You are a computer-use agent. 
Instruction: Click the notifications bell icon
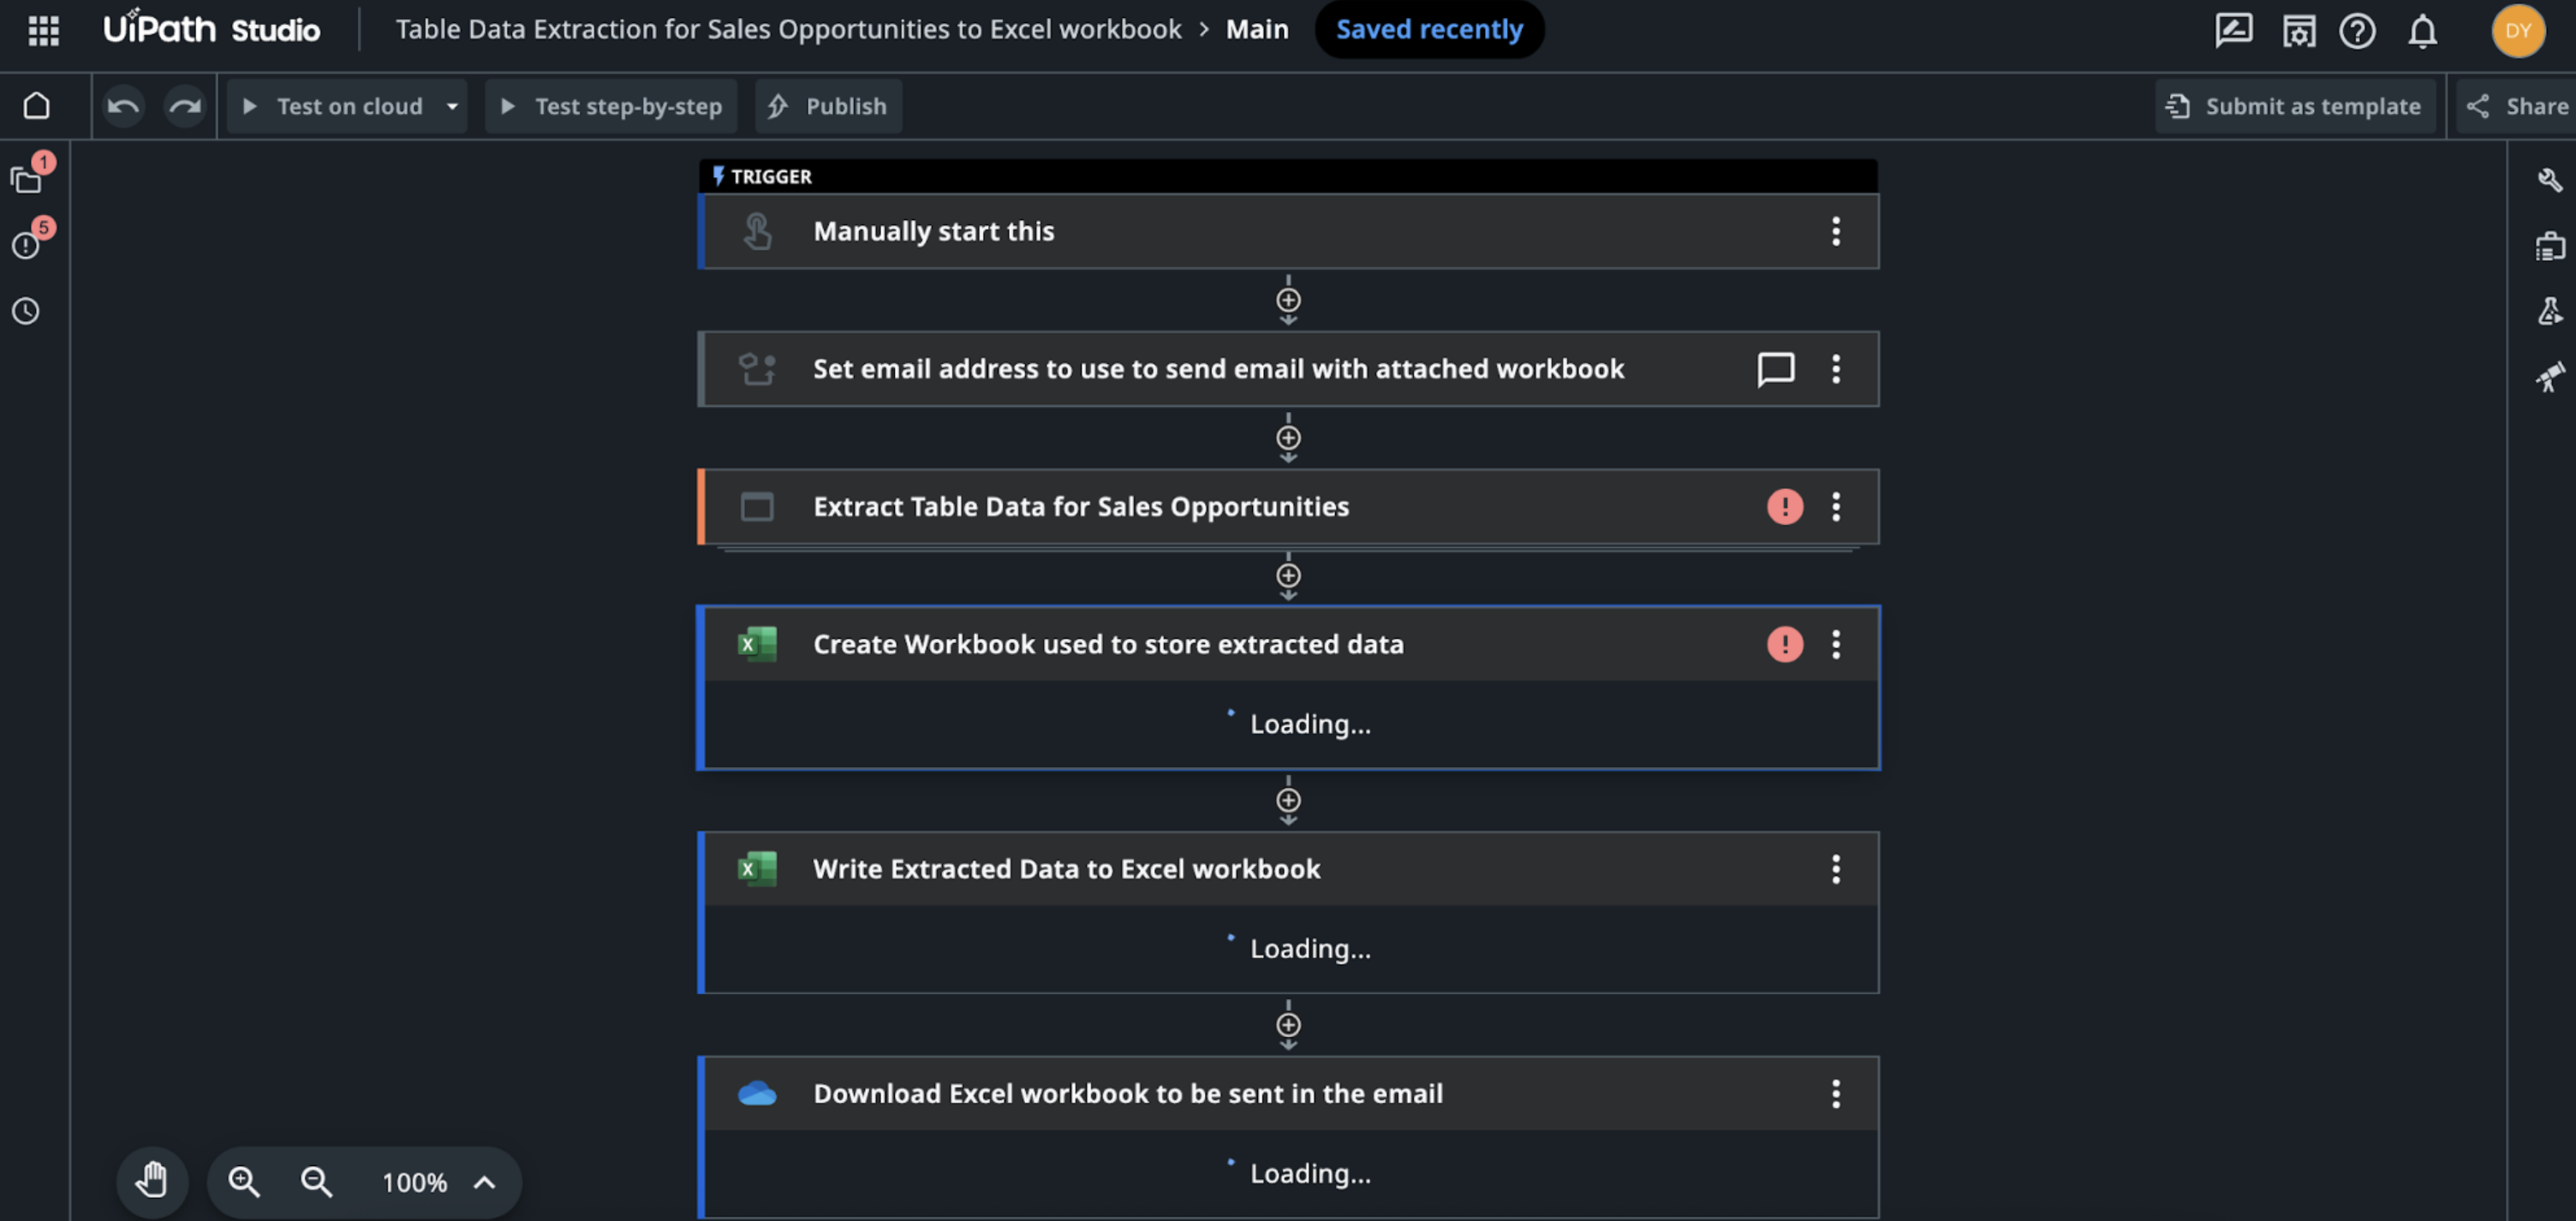click(2422, 31)
